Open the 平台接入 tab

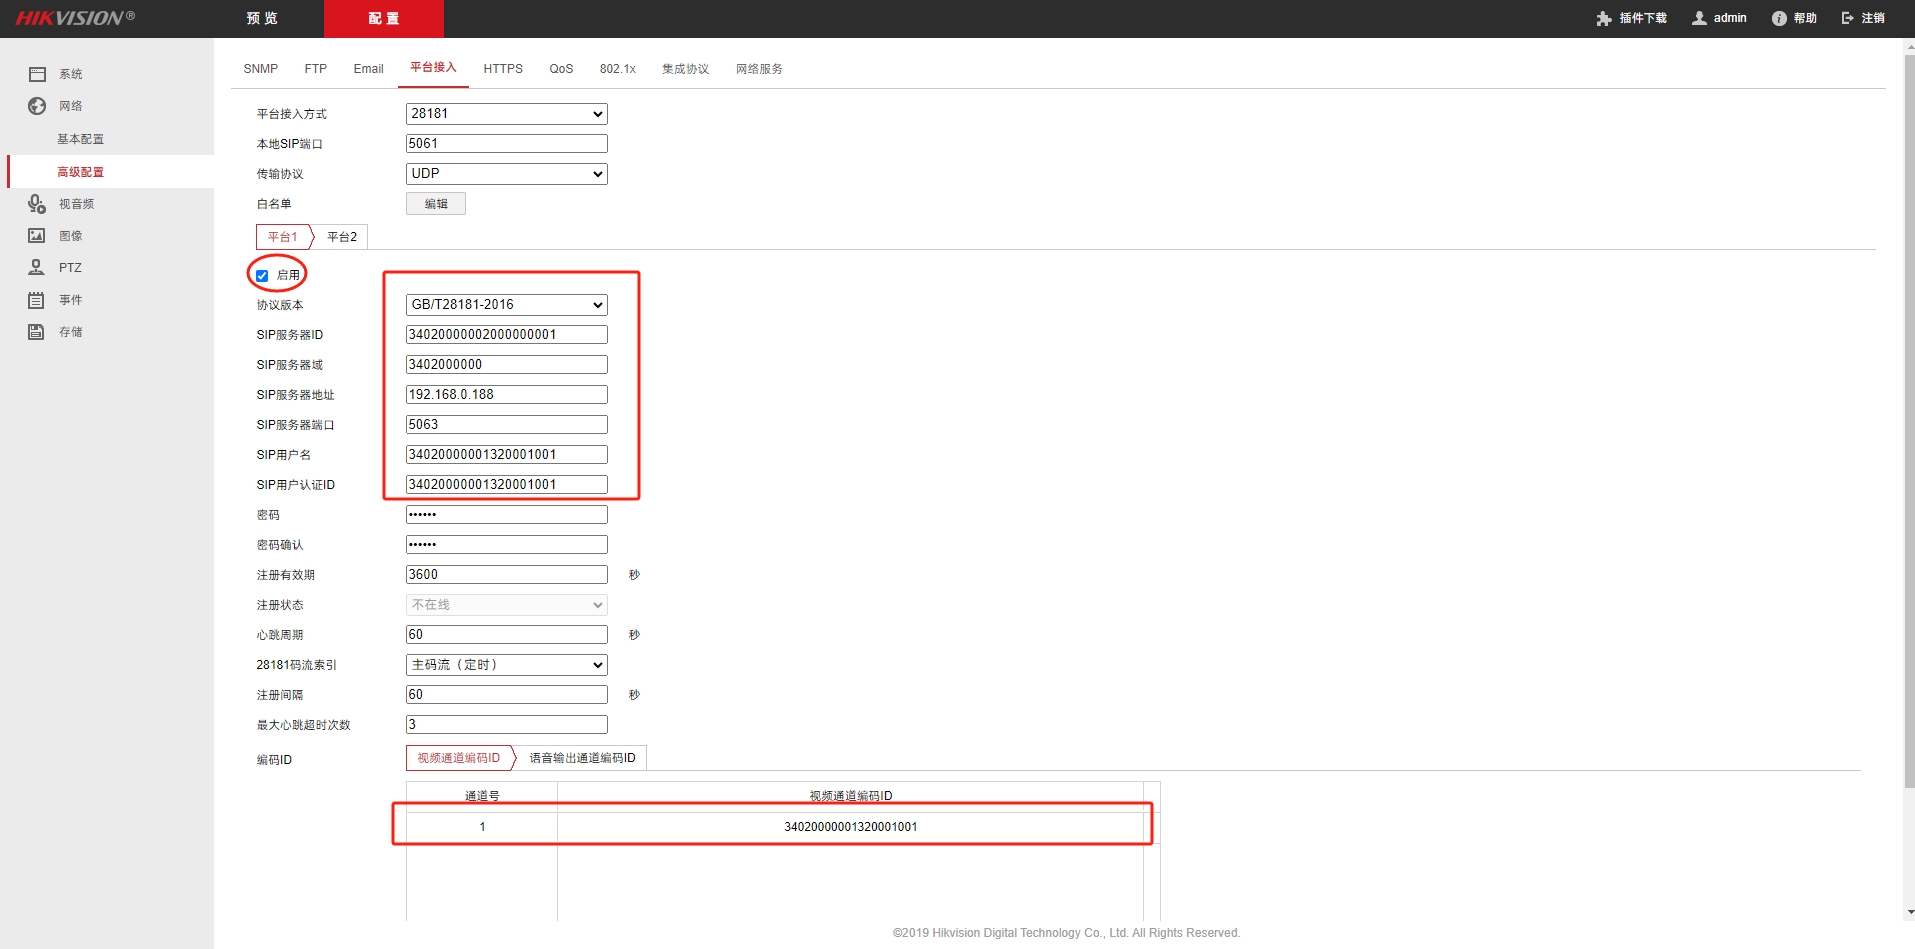click(433, 68)
